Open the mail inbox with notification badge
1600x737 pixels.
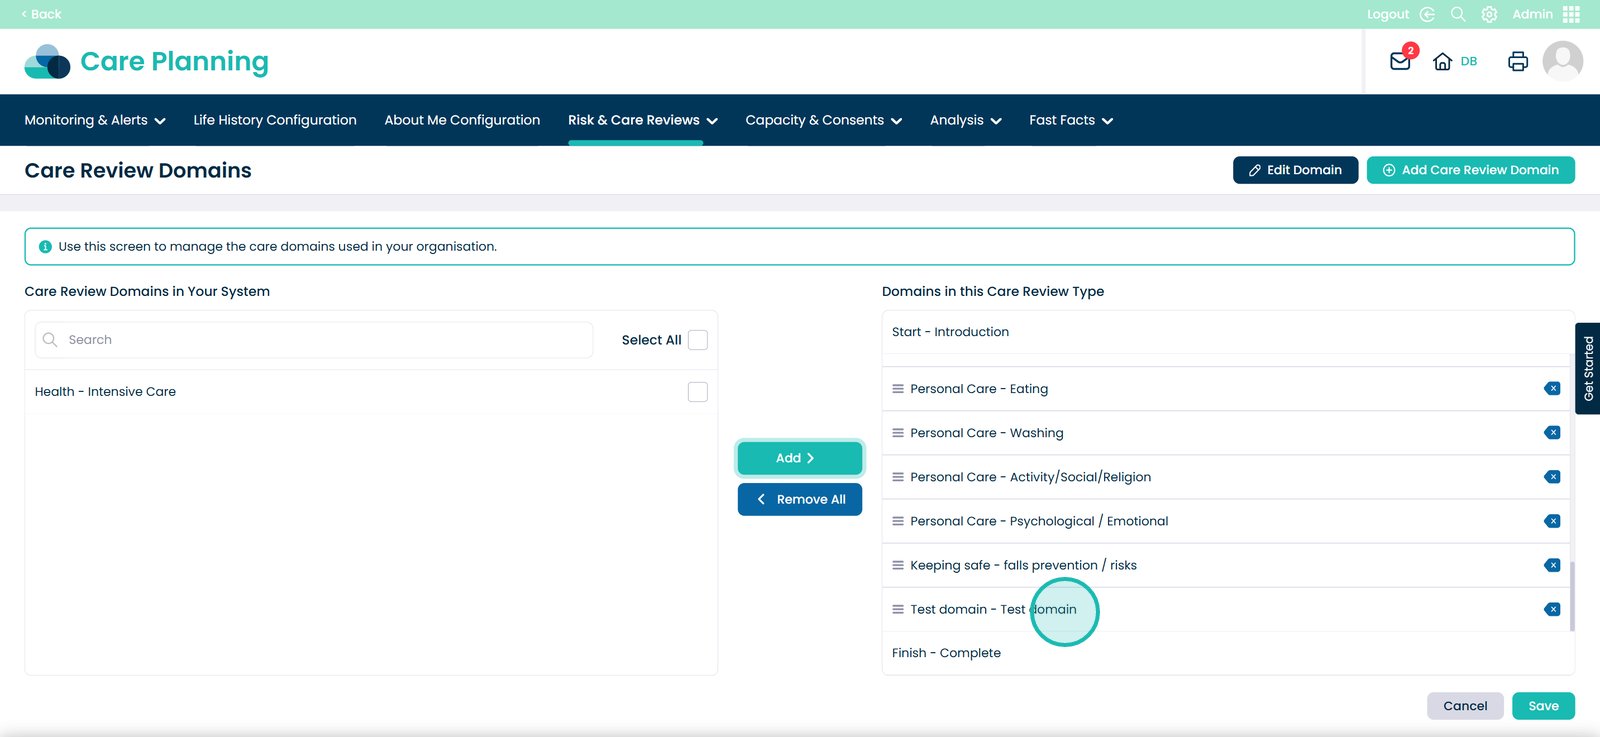coord(1400,61)
